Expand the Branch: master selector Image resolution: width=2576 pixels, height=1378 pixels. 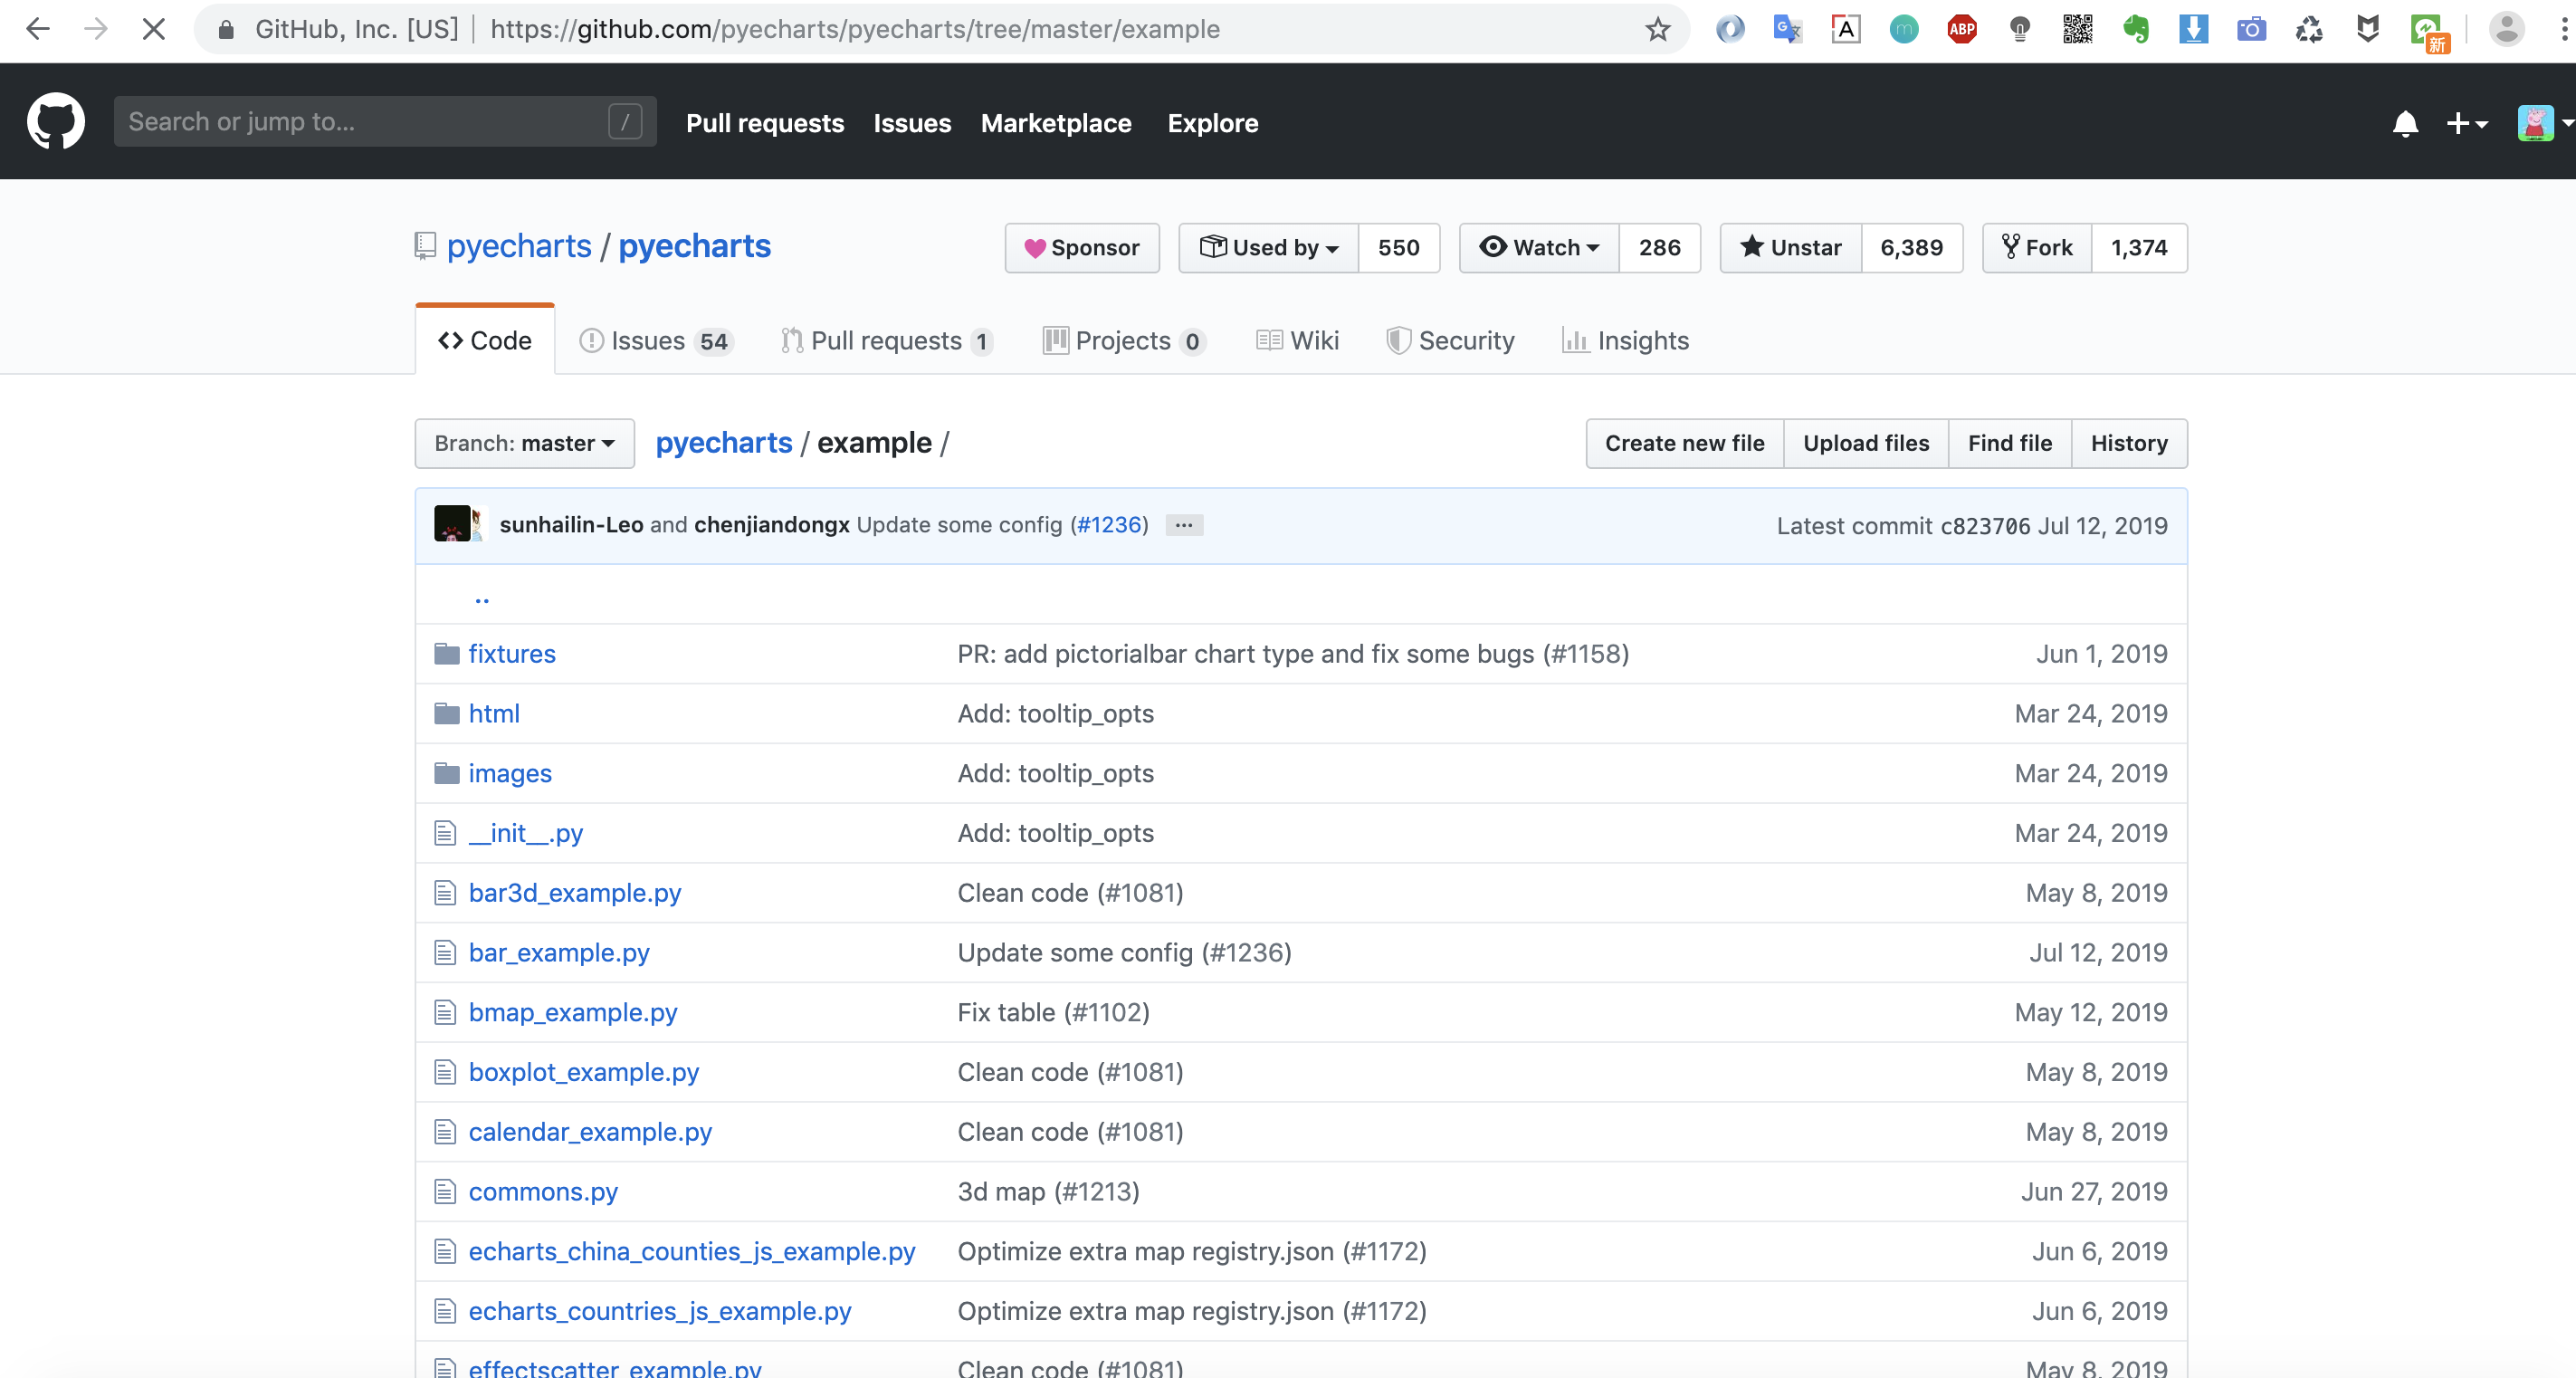[x=525, y=443]
